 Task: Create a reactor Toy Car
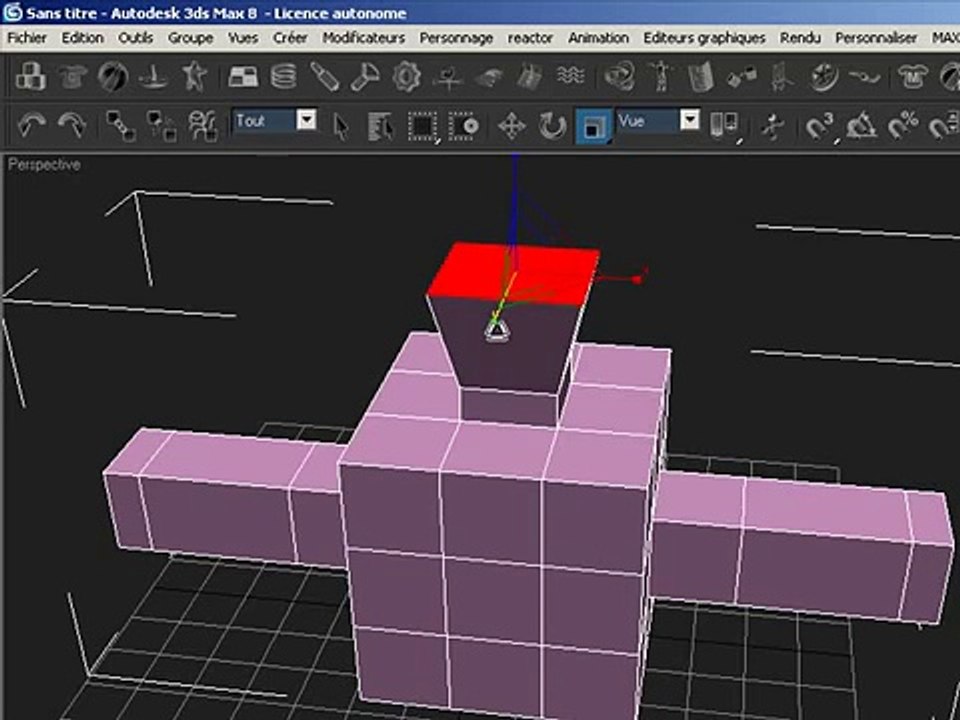click(488, 77)
